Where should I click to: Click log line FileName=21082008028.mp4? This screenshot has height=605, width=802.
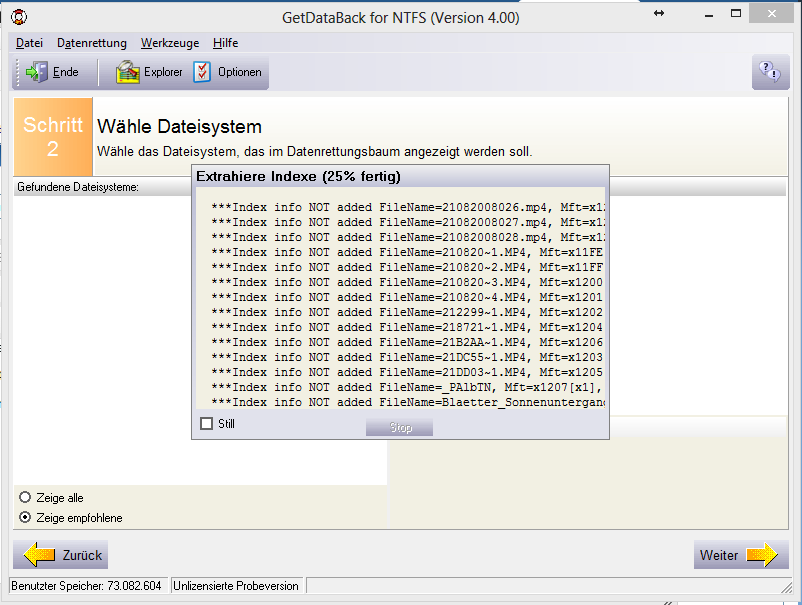click(408, 237)
